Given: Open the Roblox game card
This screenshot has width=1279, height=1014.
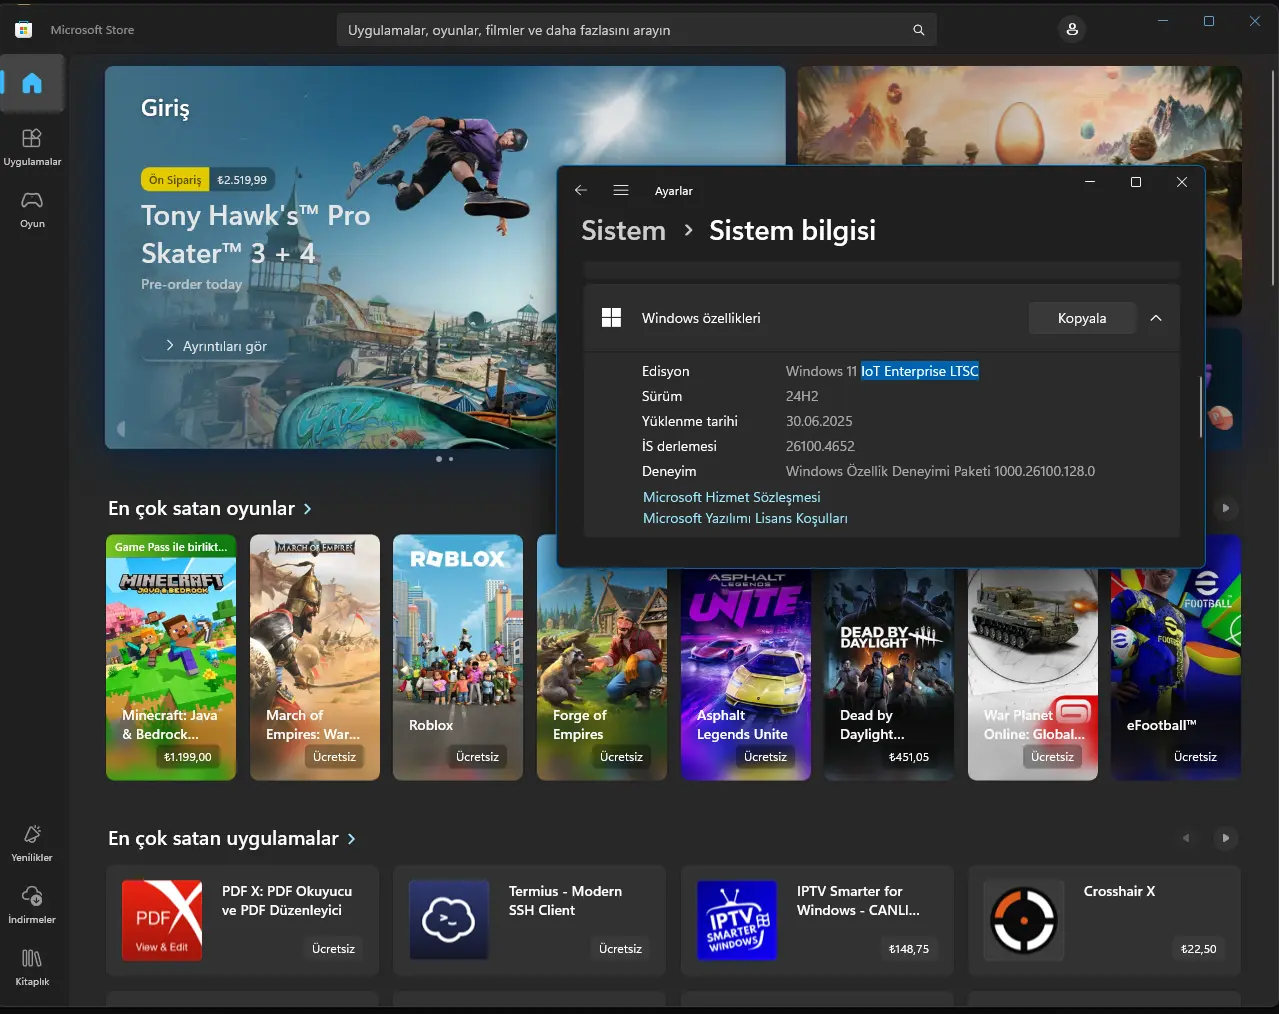Looking at the screenshot, I should [x=458, y=657].
